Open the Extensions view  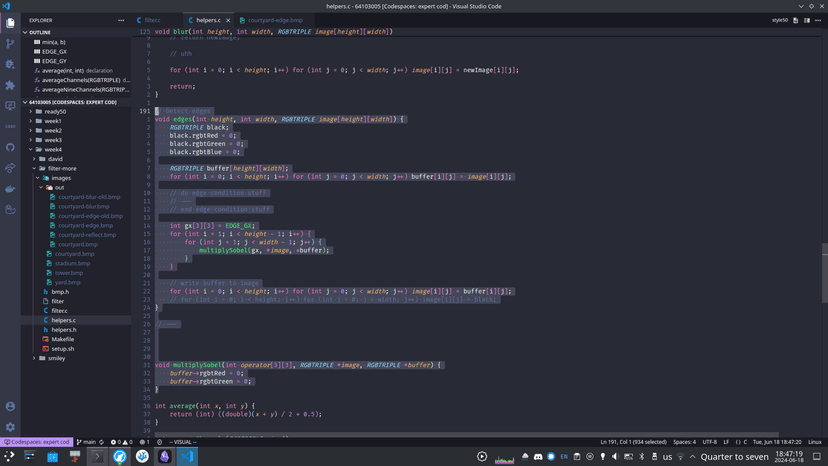(10, 86)
